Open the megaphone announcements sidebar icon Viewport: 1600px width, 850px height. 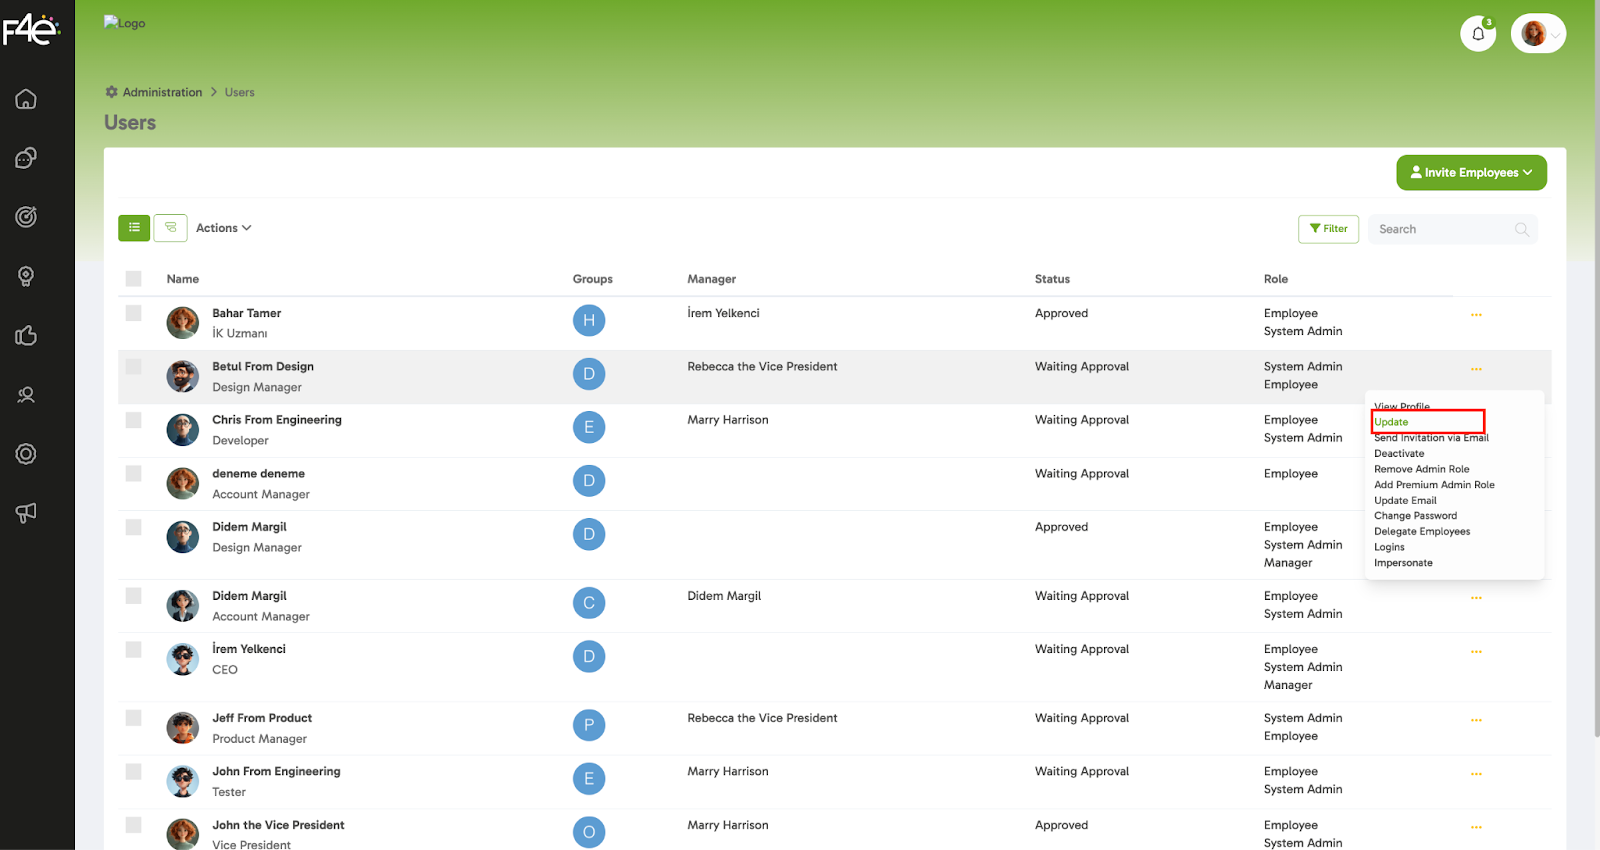tap(26, 513)
